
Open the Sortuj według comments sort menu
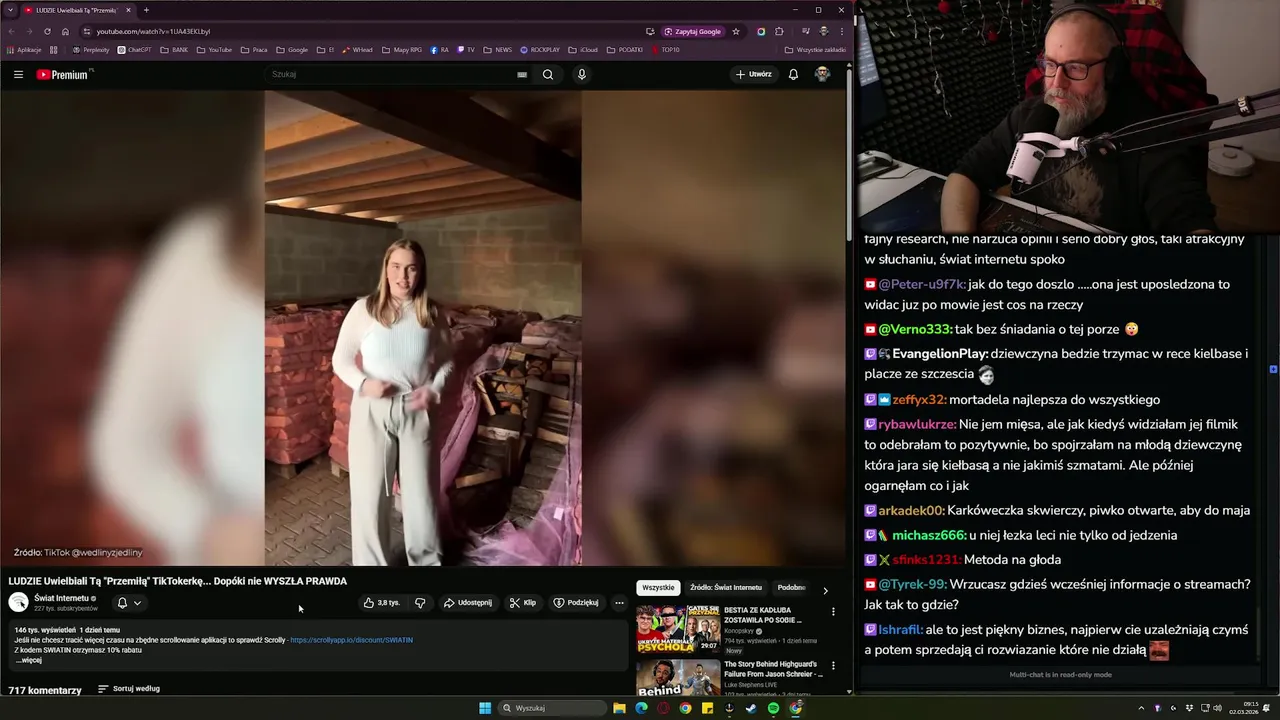[x=129, y=689]
